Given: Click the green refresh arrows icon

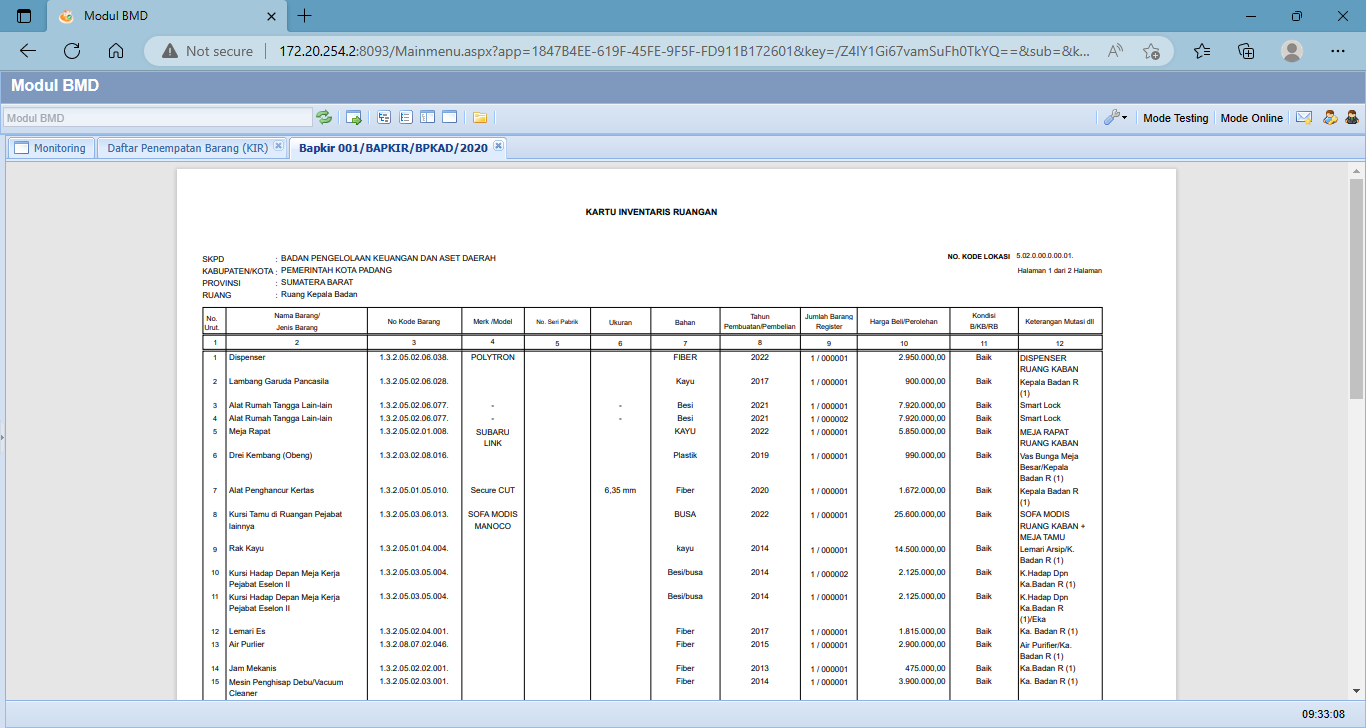Looking at the screenshot, I should point(324,118).
